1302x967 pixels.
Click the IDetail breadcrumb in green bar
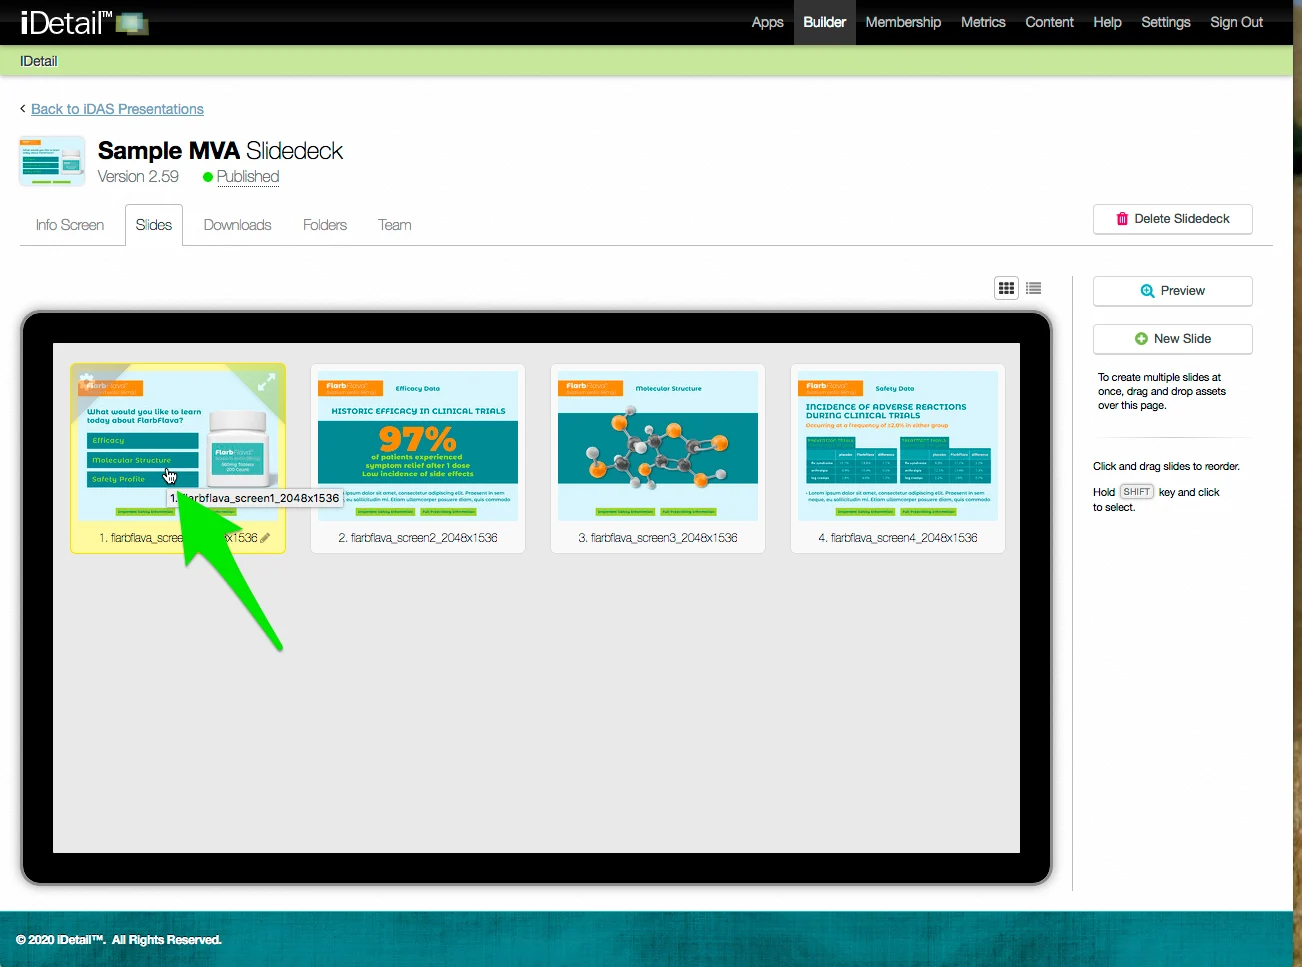point(39,61)
